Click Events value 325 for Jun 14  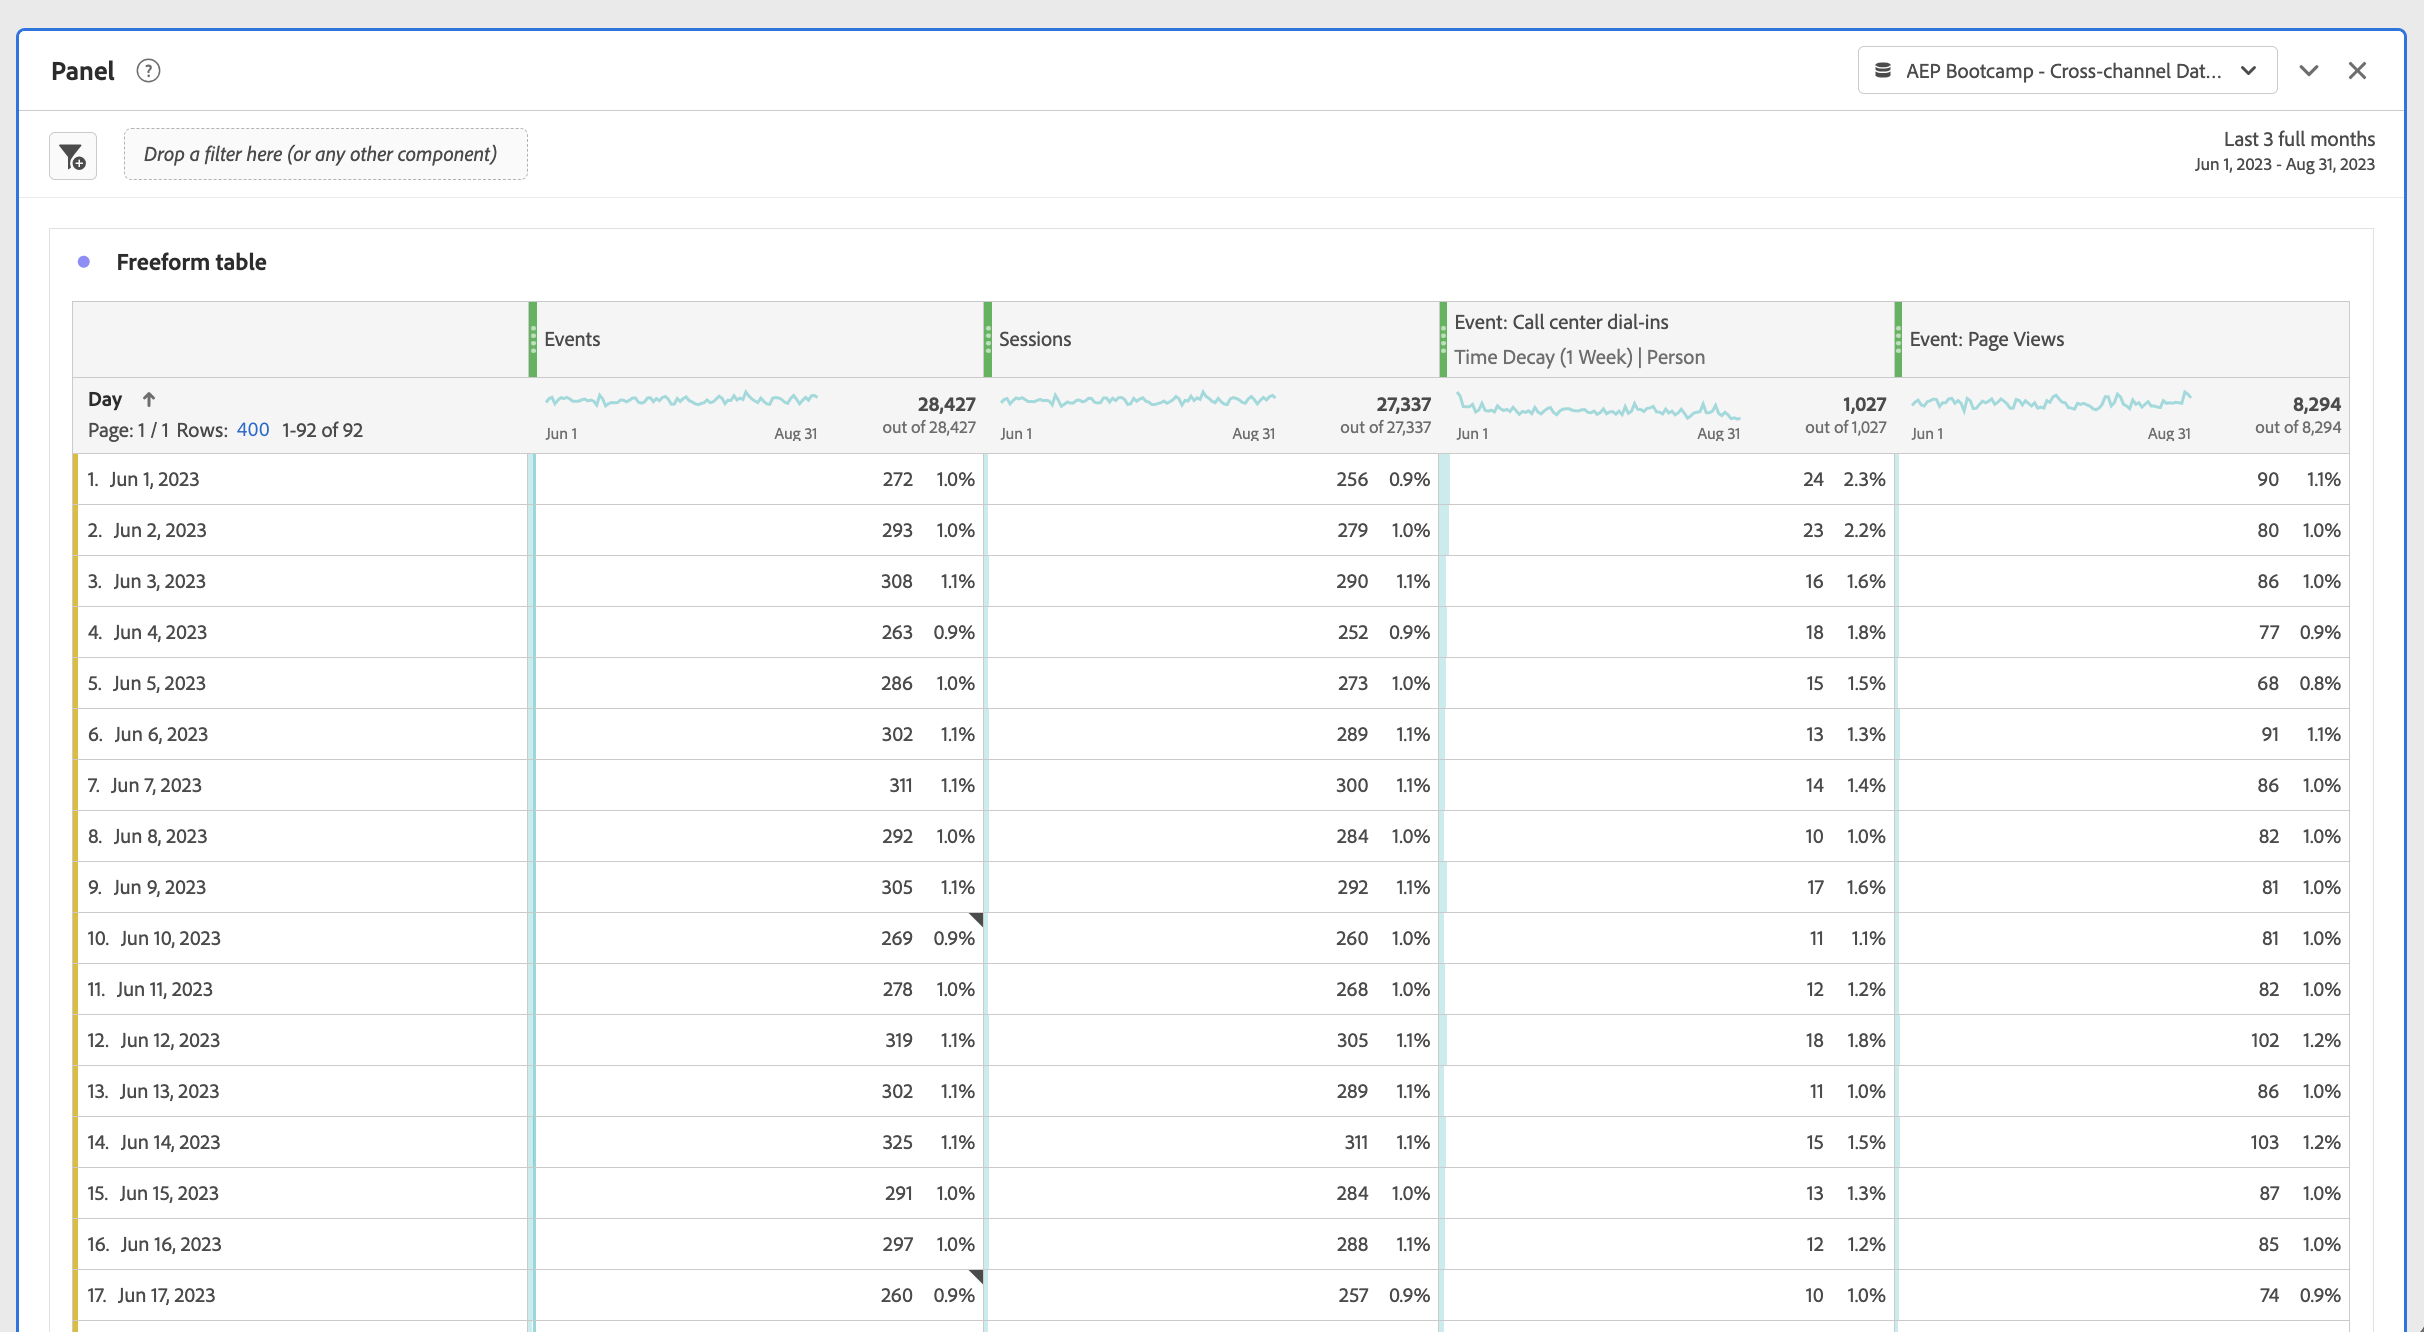click(897, 1142)
